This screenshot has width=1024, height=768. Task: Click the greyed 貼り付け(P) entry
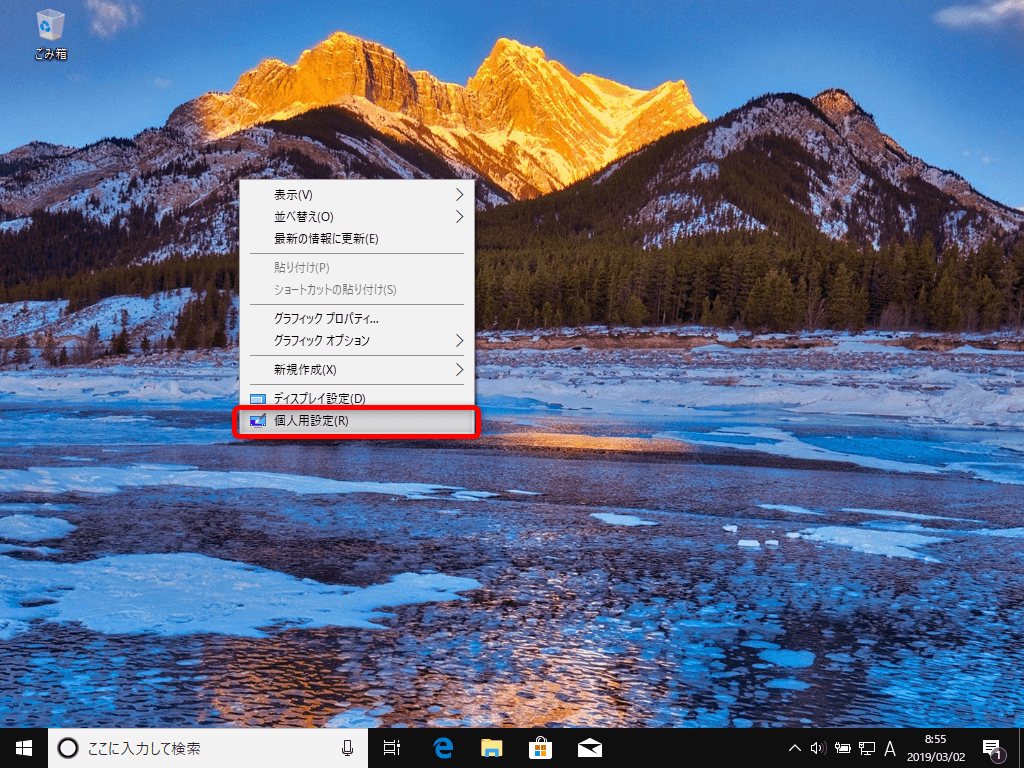pyautogui.click(x=357, y=268)
